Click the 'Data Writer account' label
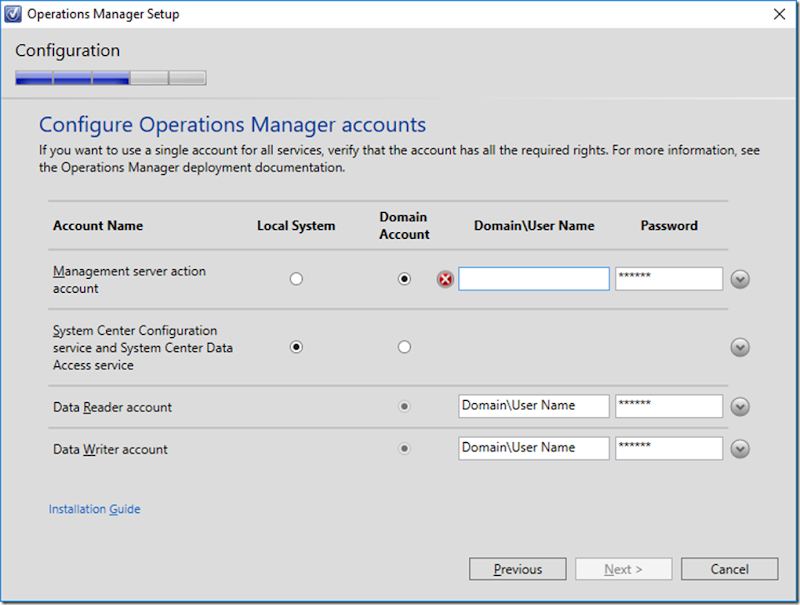800x605 pixels. (x=110, y=449)
